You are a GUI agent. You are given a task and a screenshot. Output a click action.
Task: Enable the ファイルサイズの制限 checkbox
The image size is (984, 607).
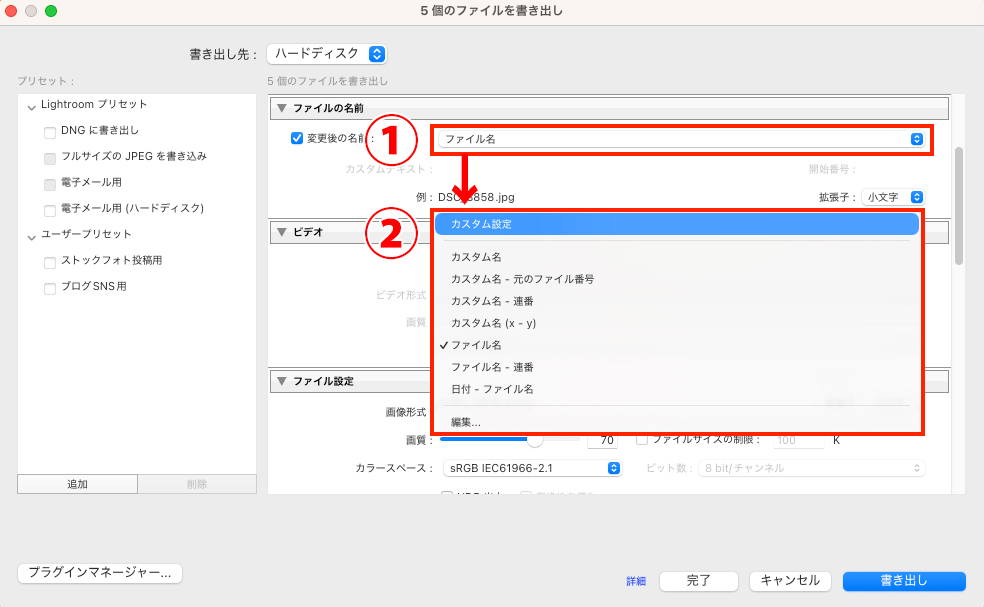coord(641,440)
